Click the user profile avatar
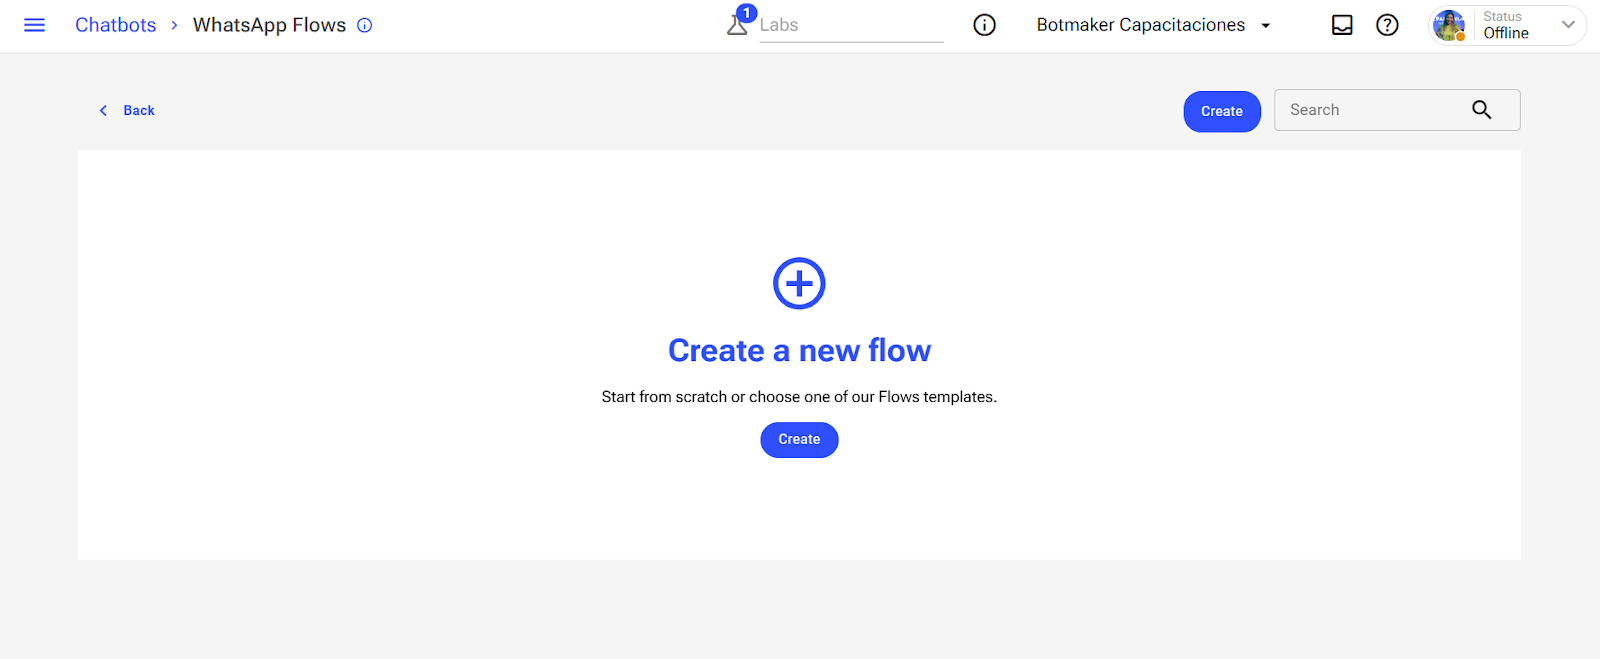The width and height of the screenshot is (1600, 659). pos(1449,25)
